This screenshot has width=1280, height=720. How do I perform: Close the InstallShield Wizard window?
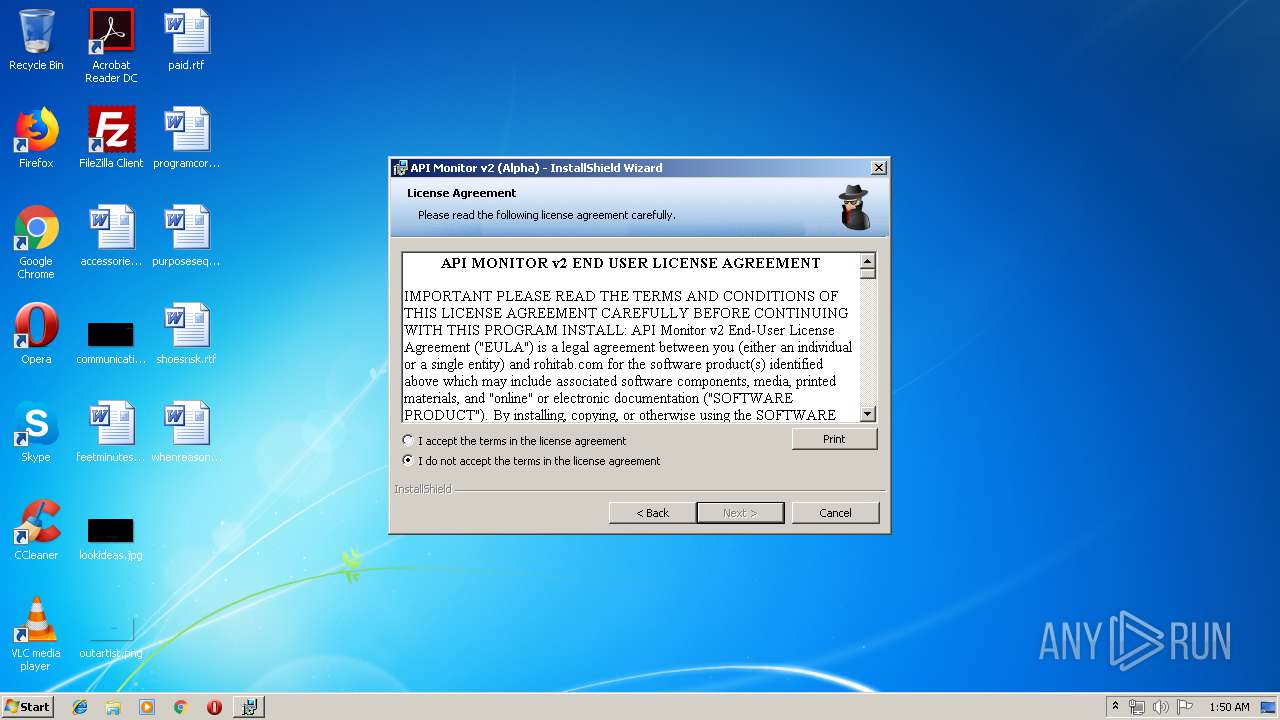pyautogui.click(x=878, y=168)
